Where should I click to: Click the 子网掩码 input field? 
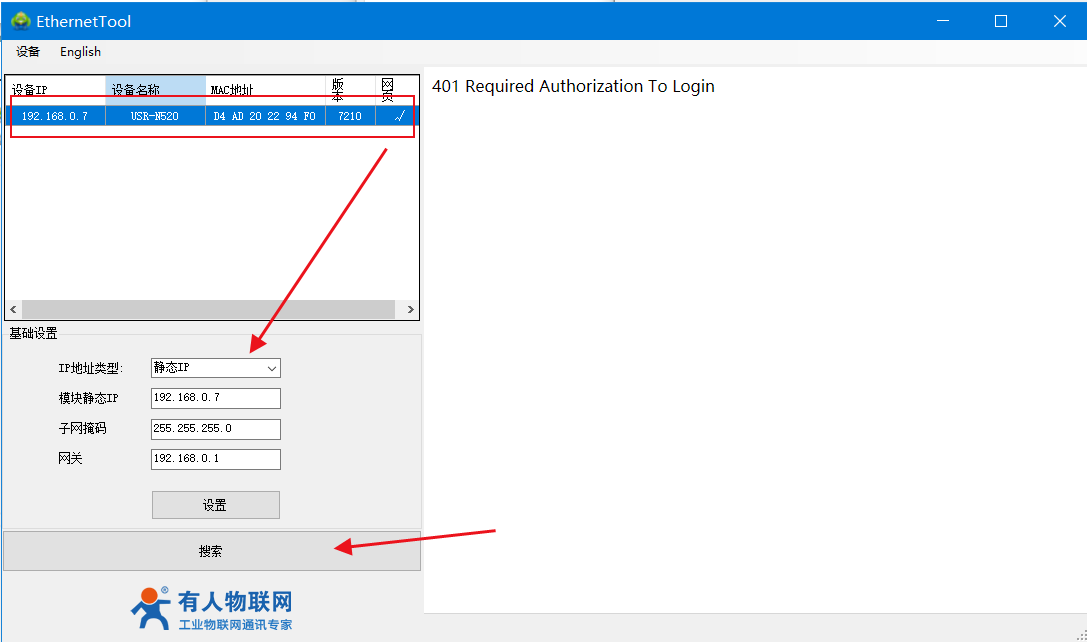pos(215,429)
